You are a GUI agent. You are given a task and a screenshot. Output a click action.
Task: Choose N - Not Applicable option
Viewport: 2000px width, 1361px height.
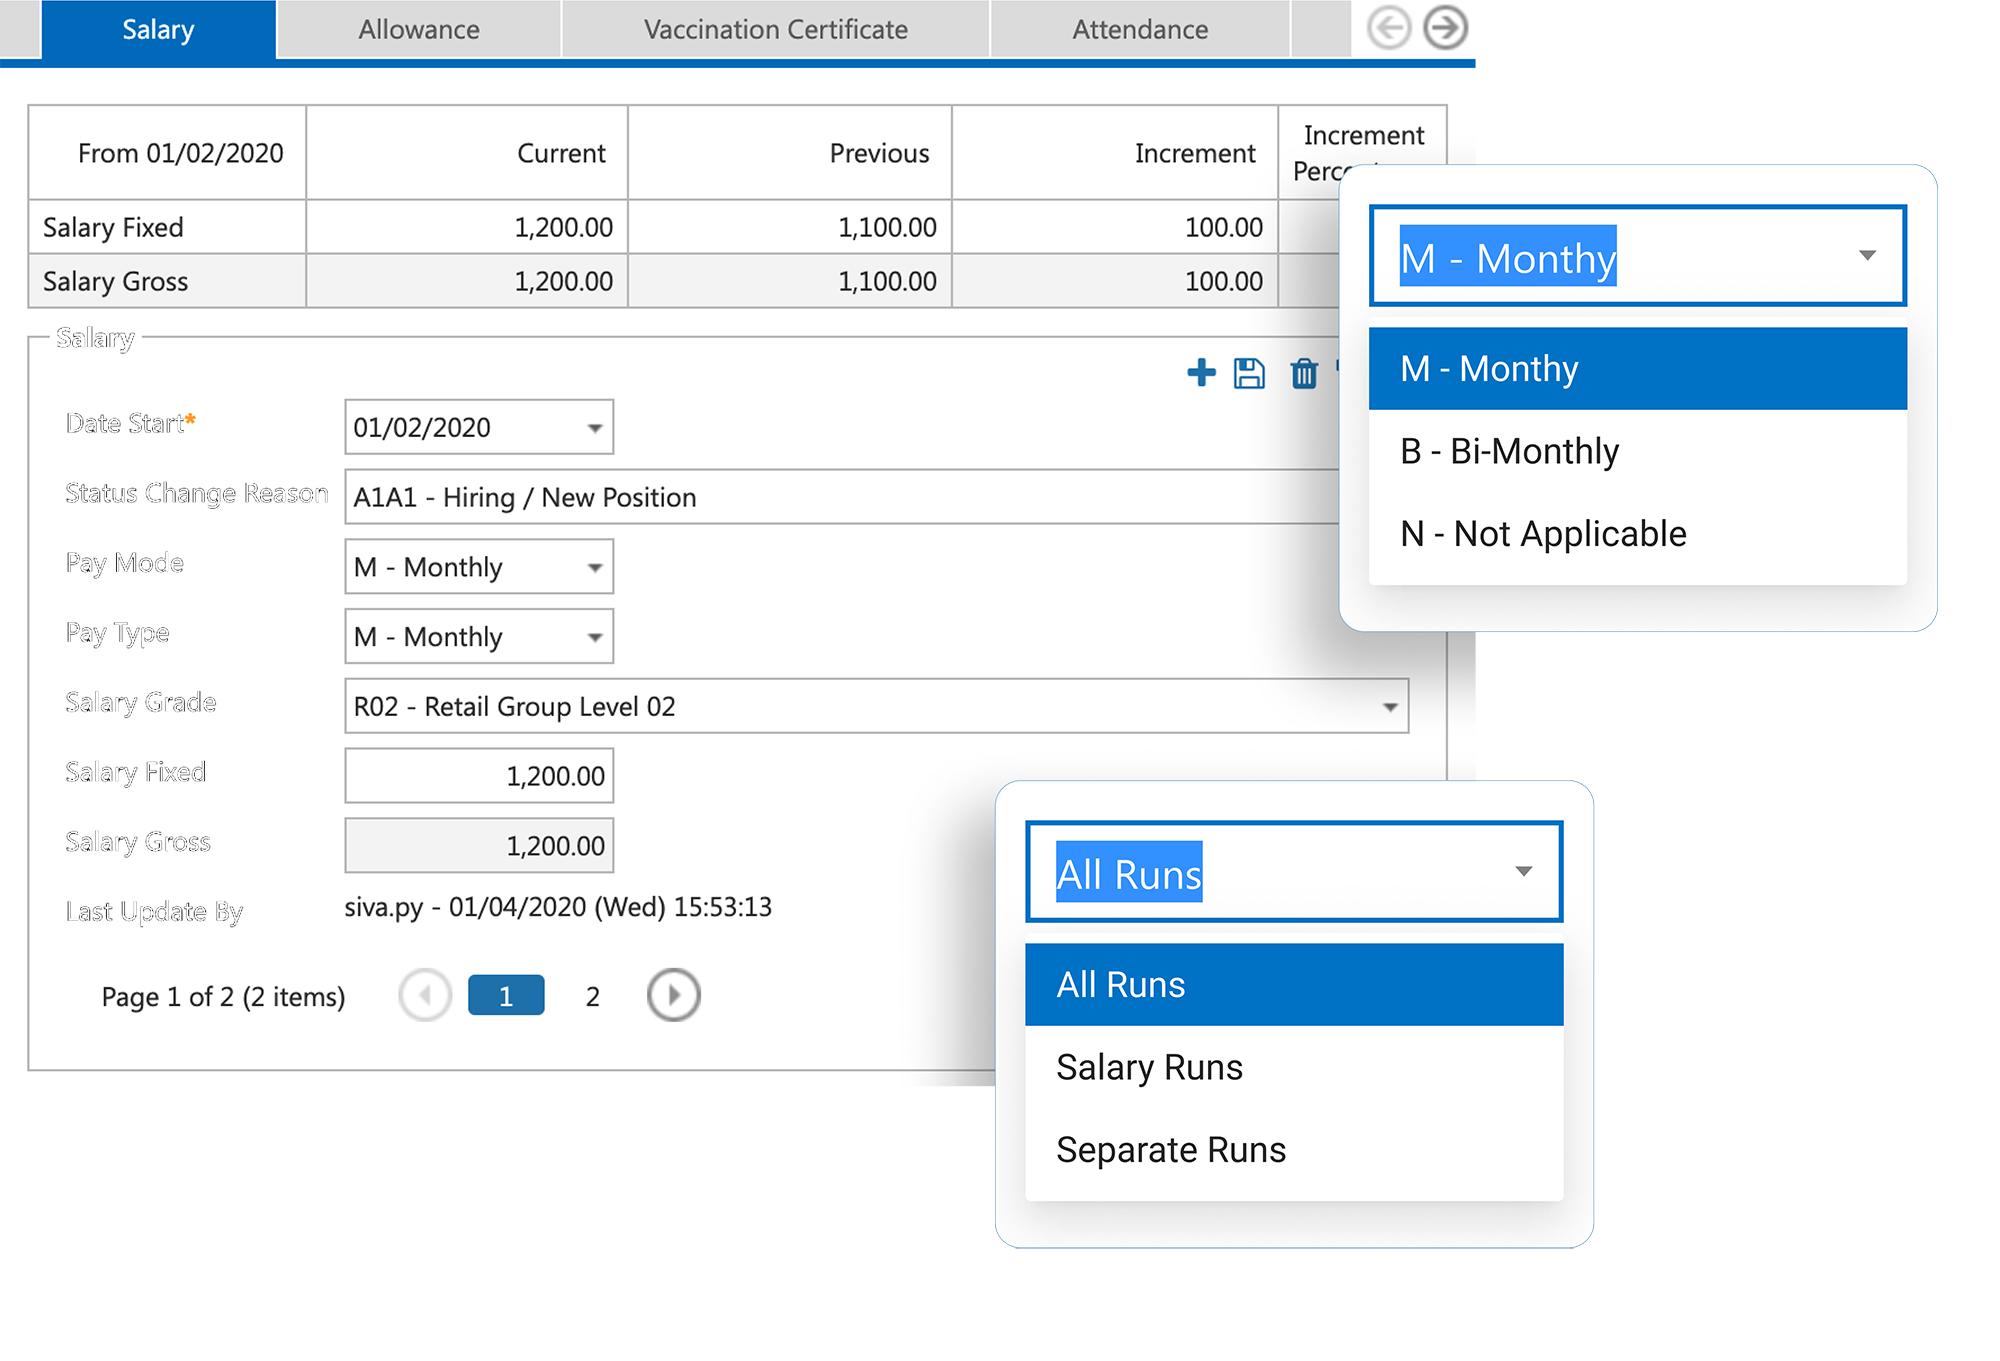pos(1543,534)
